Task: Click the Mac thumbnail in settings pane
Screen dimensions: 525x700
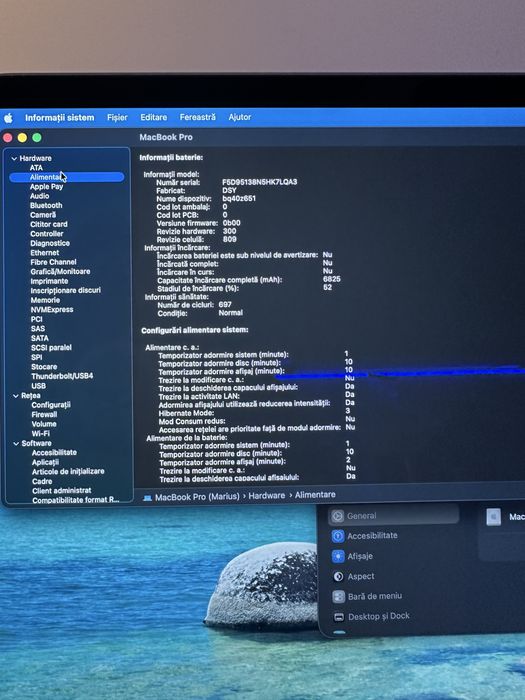Action: [x=493, y=517]
